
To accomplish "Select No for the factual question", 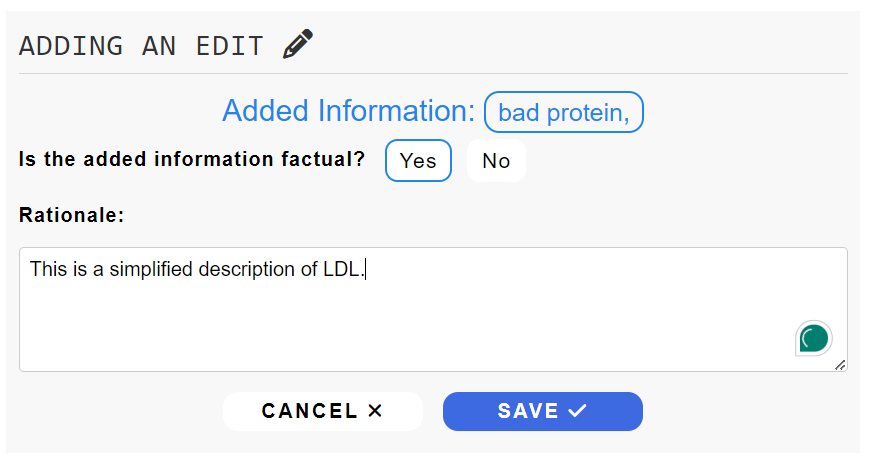I will [x=496, y=161].
